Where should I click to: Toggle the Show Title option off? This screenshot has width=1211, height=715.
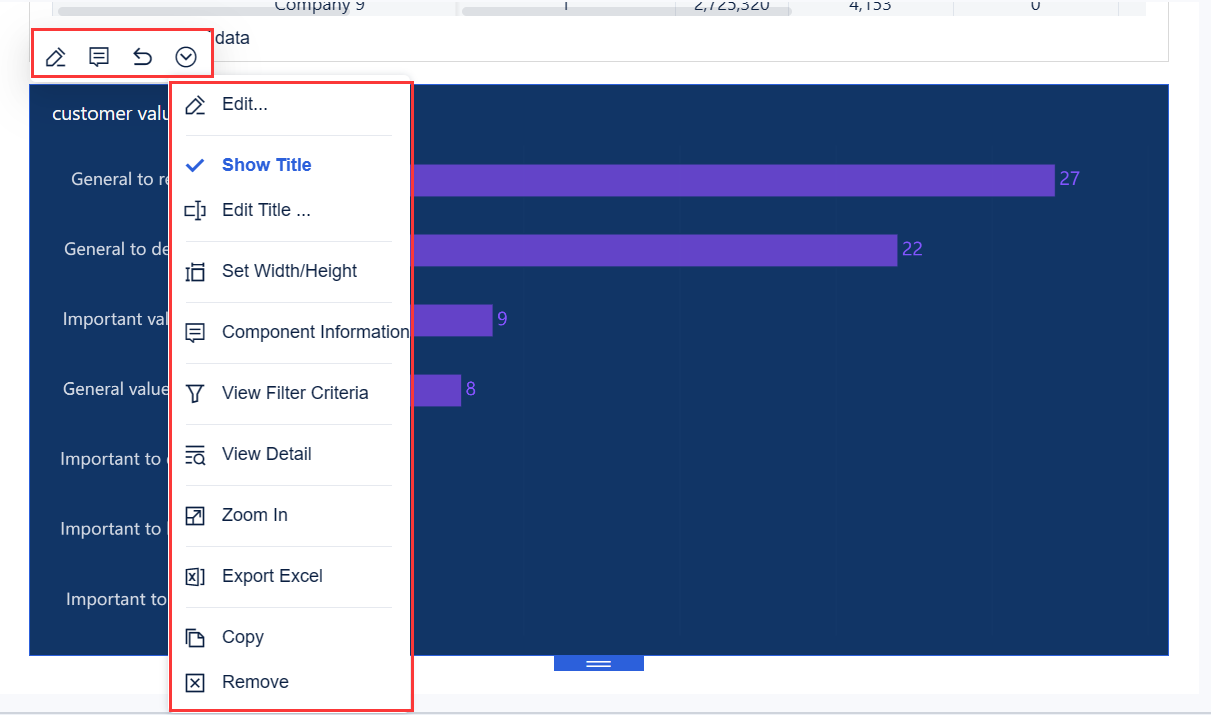click(266, 164)
